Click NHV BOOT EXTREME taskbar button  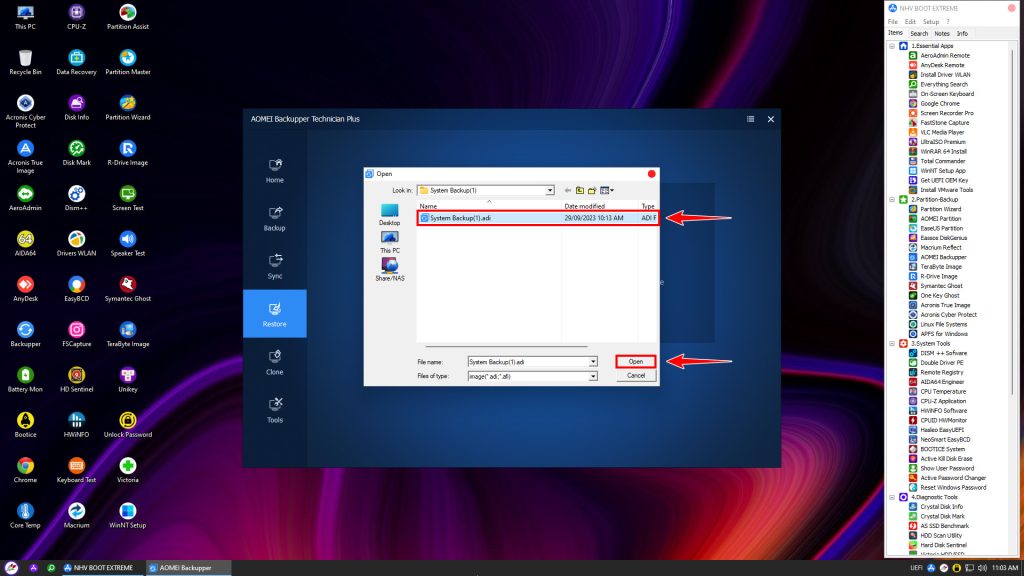pyautogui.click(x=99, y=568)
